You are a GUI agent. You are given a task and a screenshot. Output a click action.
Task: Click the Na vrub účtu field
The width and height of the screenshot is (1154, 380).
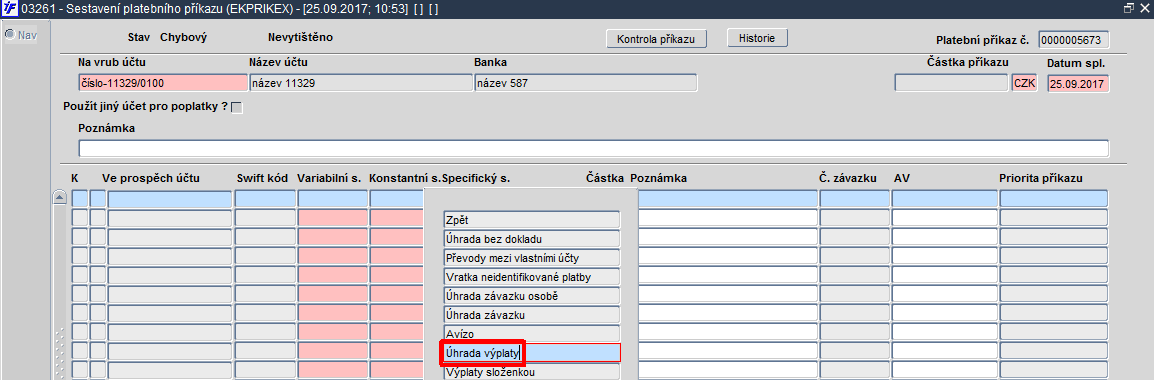(162, 82)
